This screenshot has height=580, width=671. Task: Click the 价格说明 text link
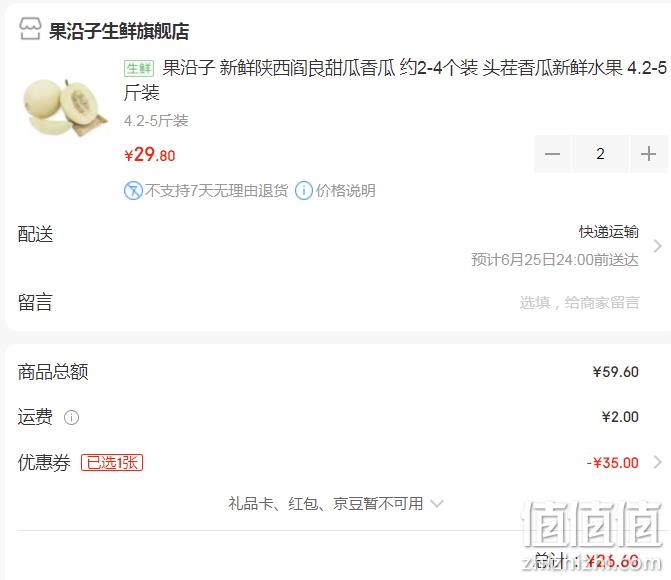(x=346, y=190)
